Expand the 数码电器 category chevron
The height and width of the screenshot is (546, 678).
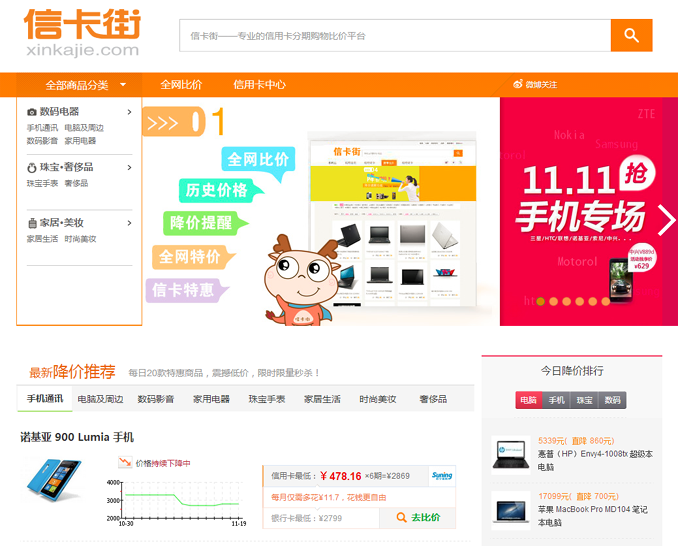[x=129, y=112]
